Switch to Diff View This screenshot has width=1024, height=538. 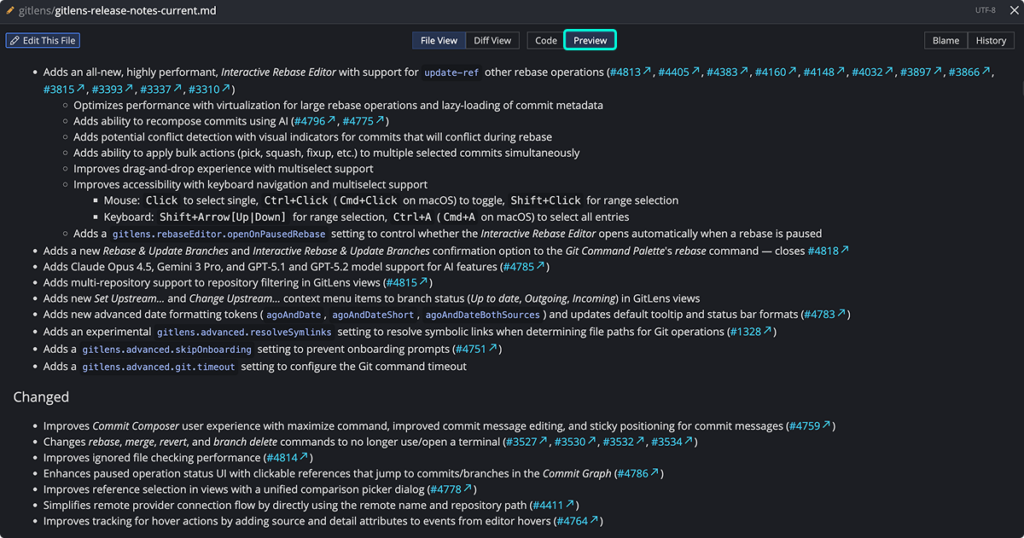click(492, 40)
